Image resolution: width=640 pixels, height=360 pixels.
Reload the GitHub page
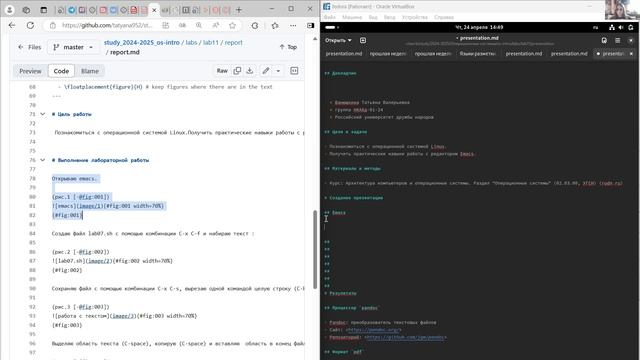pos(30,25)
